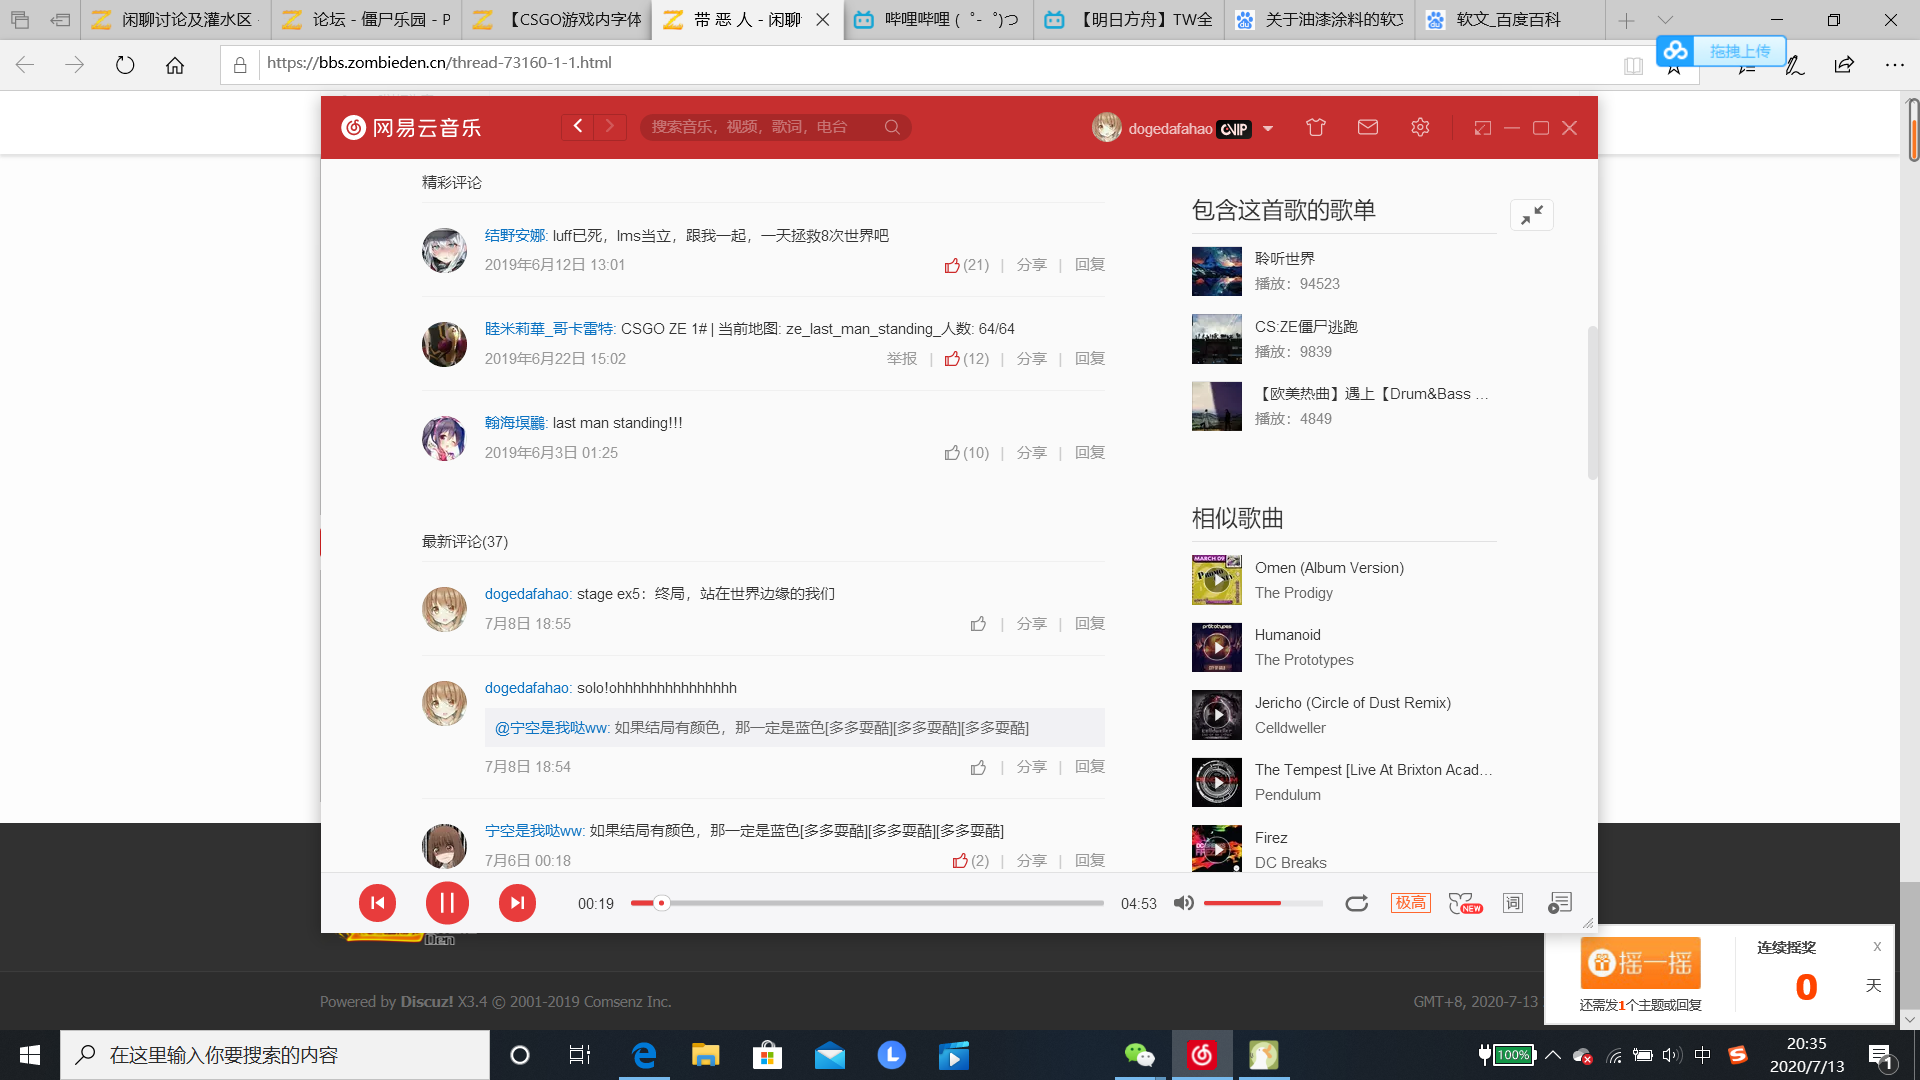The width and height of the screenshot is (1920, 1080).
Task: Open the 聆听世界 playlist
Action: point(1286,257)
